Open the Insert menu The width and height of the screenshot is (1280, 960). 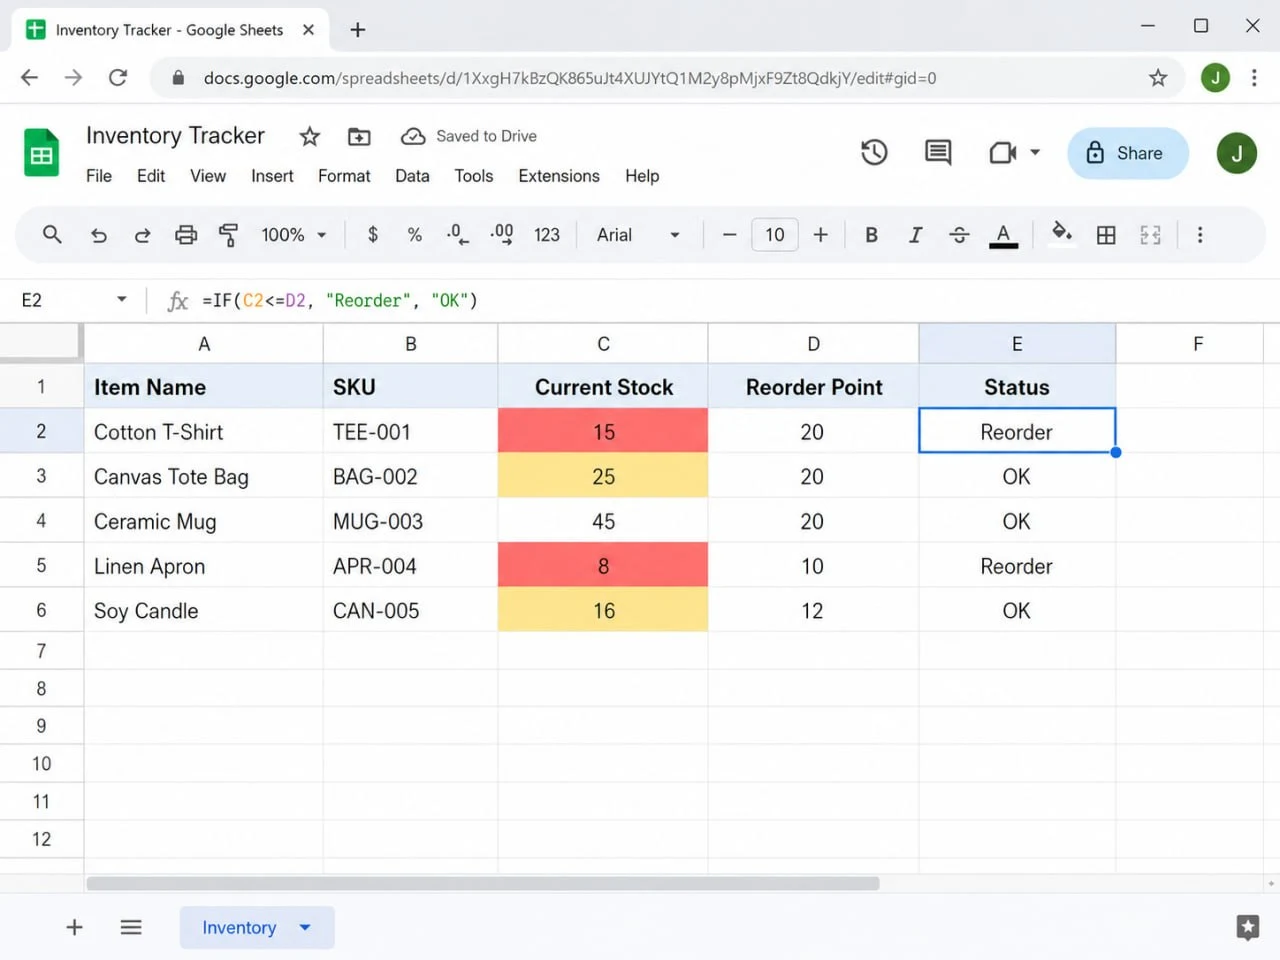272,176
